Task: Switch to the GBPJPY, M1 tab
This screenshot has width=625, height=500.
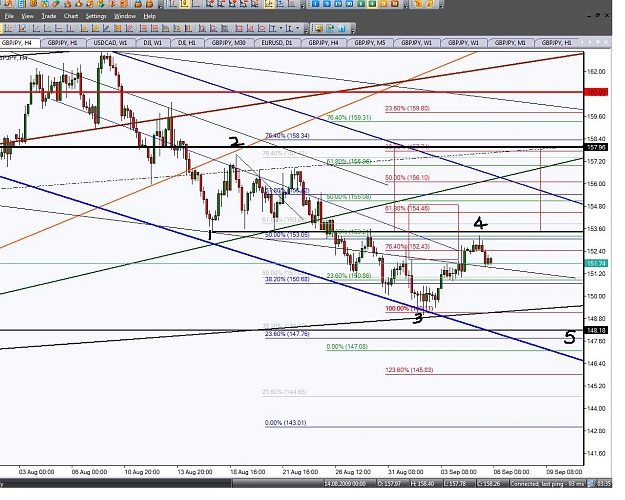Action: (x=510, y=42)
